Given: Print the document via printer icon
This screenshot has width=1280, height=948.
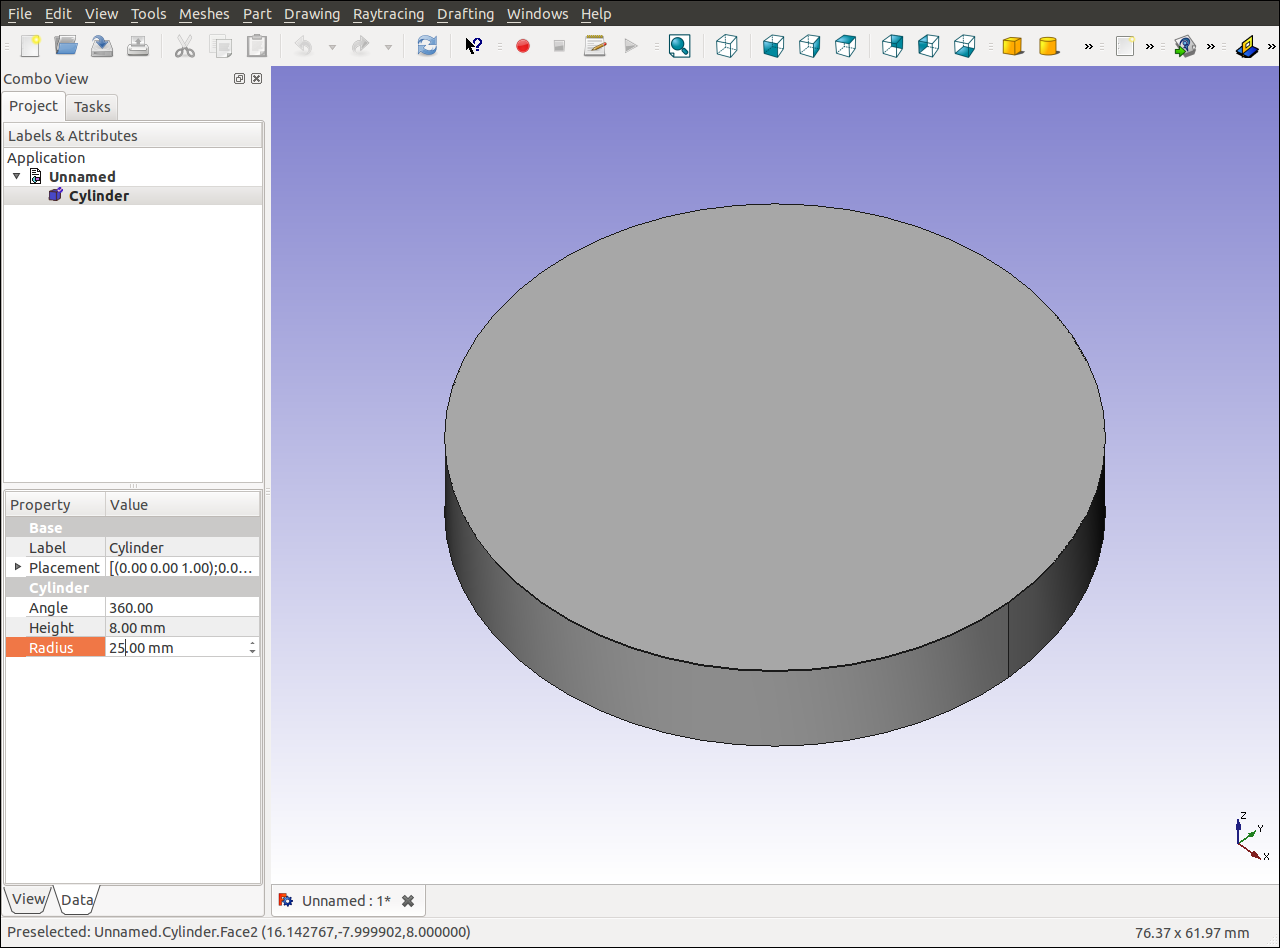Looking at the screenshot, I should click(138, 46).
